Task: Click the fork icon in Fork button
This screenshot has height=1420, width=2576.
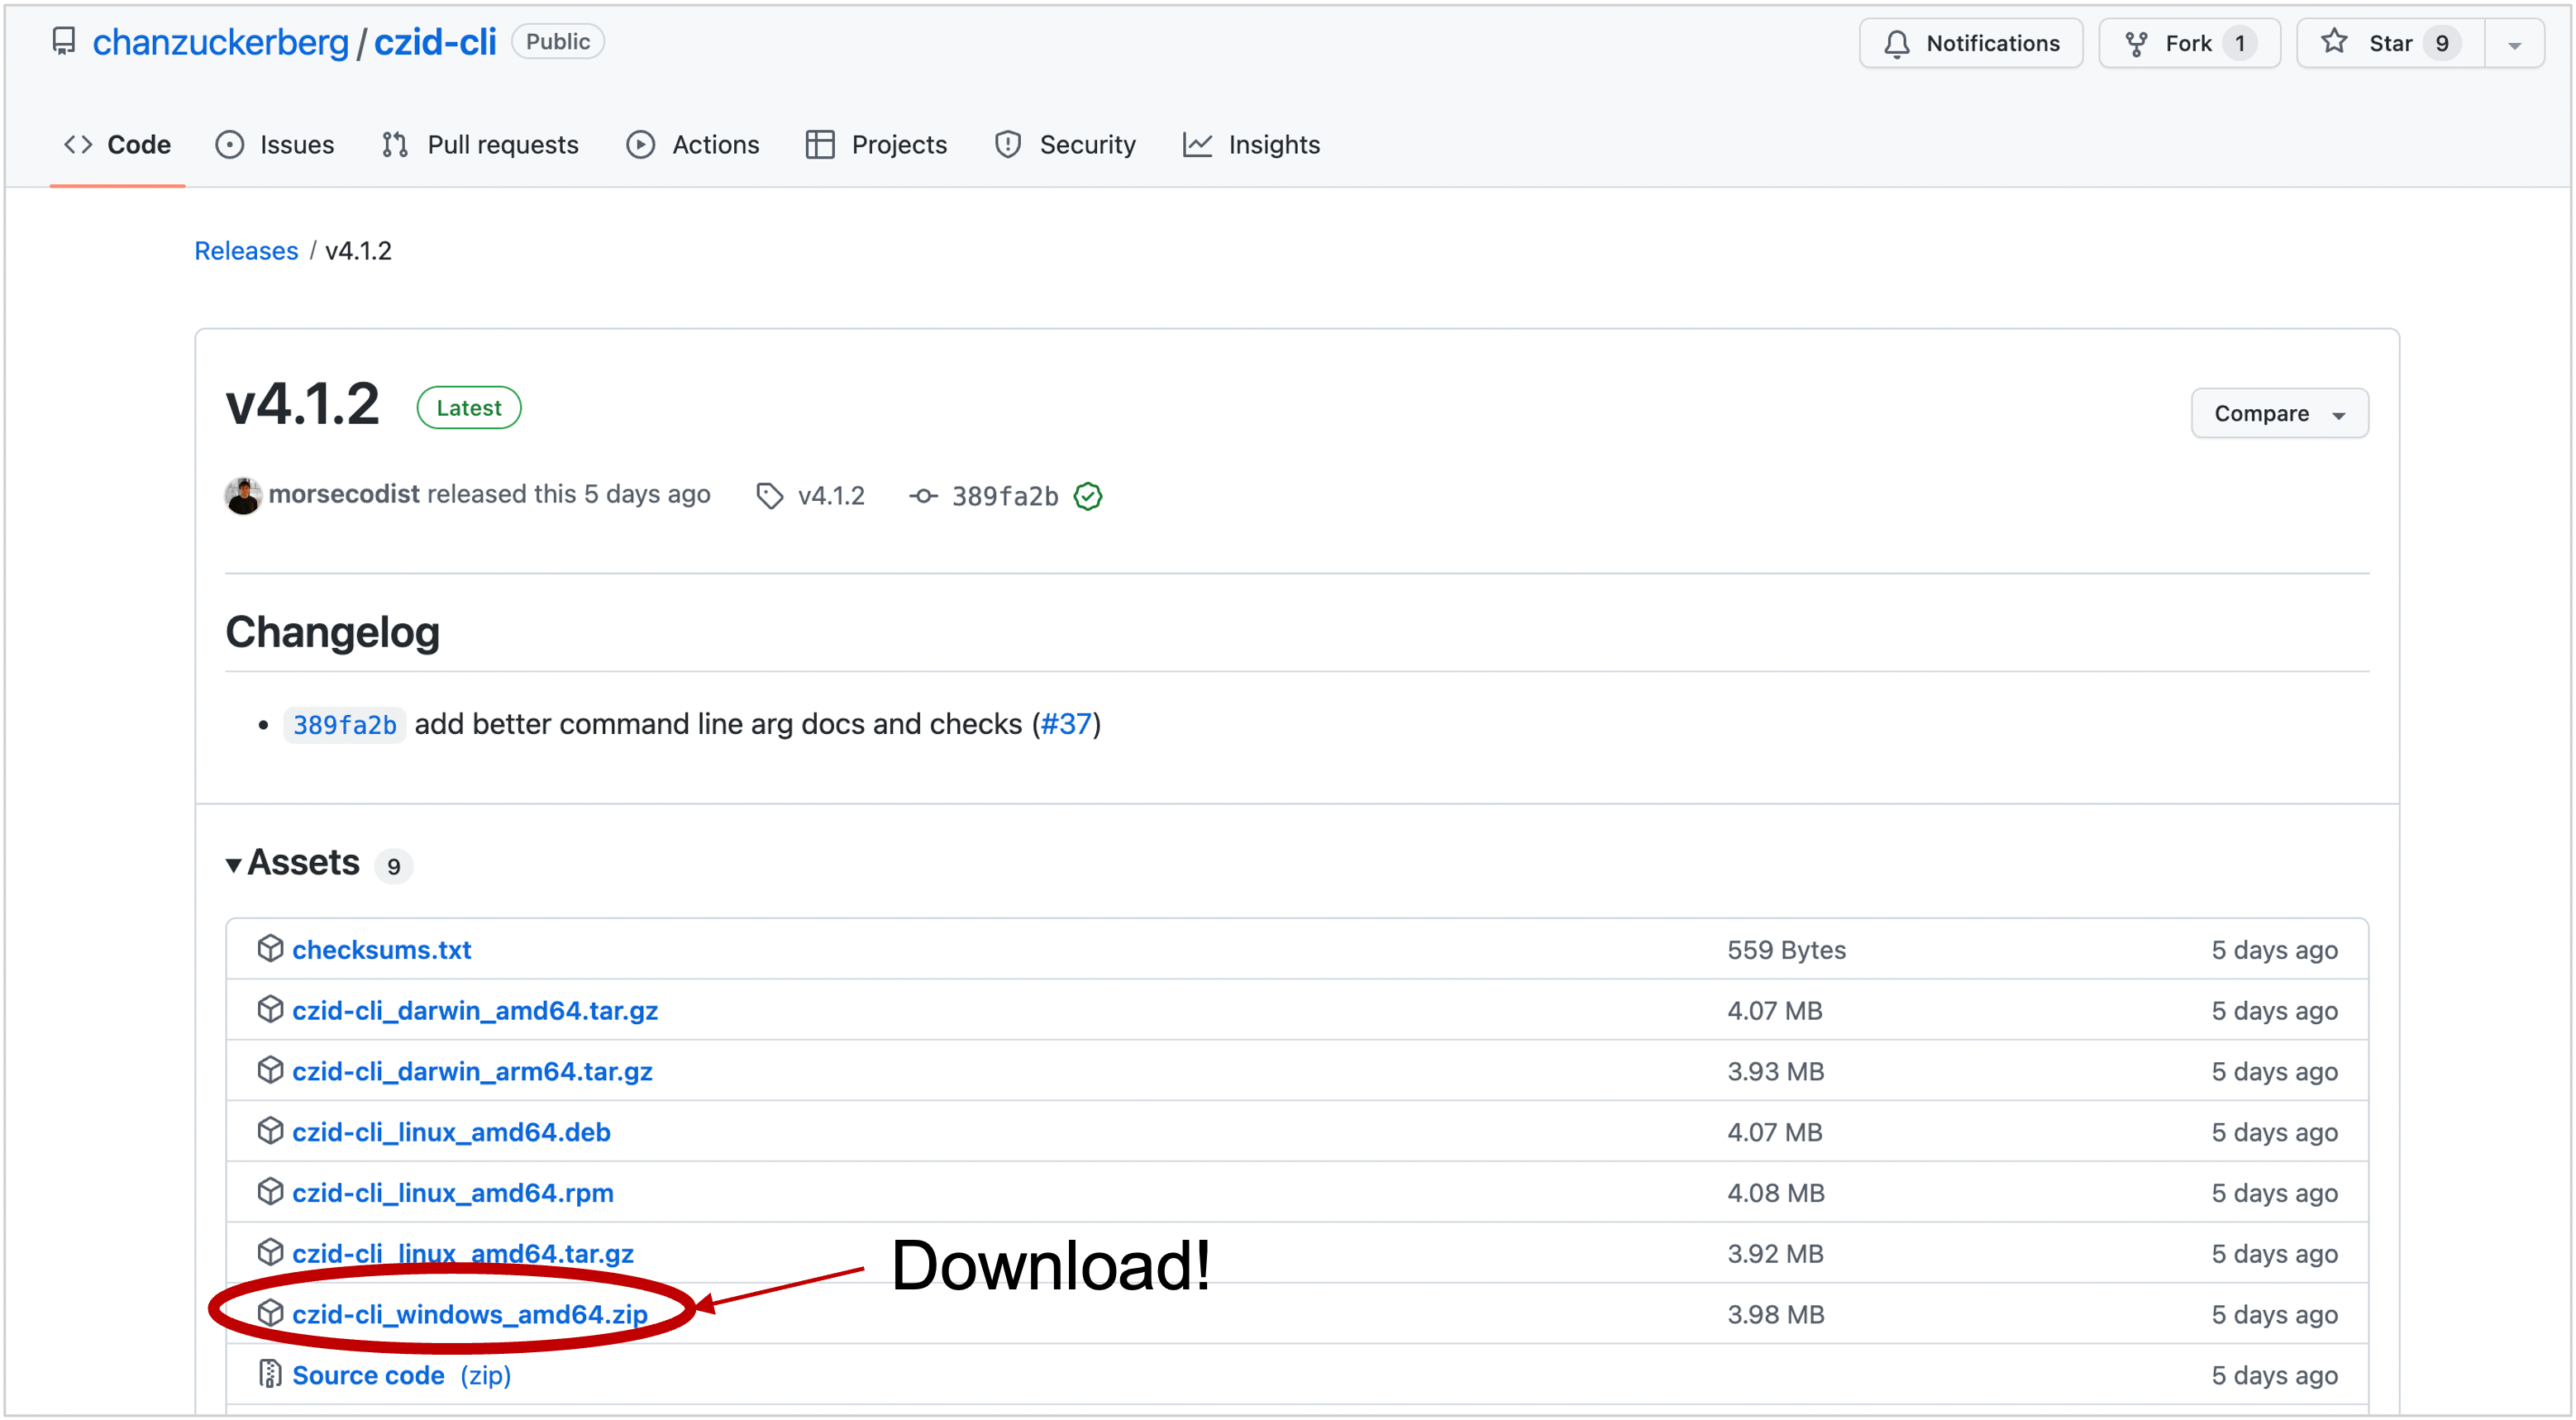Action: pos(2136,43)
